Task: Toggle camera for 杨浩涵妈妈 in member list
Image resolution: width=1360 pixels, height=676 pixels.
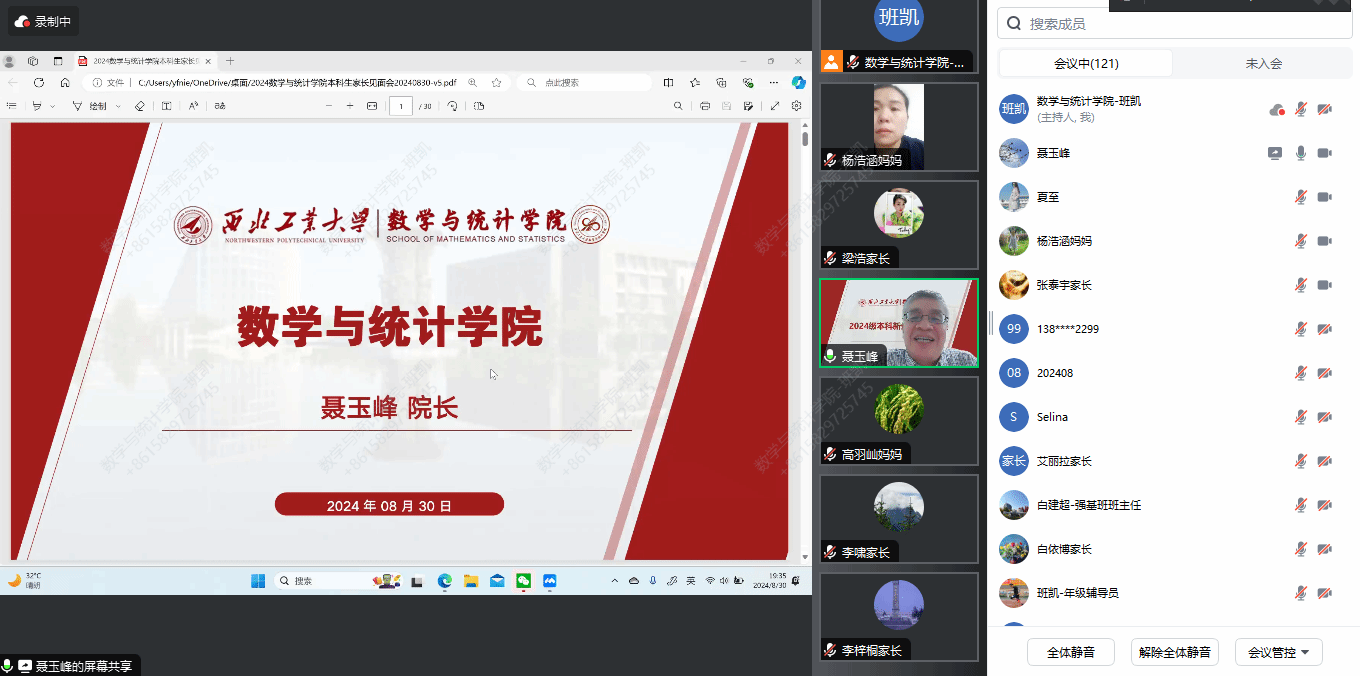Action: point(1325,241)
